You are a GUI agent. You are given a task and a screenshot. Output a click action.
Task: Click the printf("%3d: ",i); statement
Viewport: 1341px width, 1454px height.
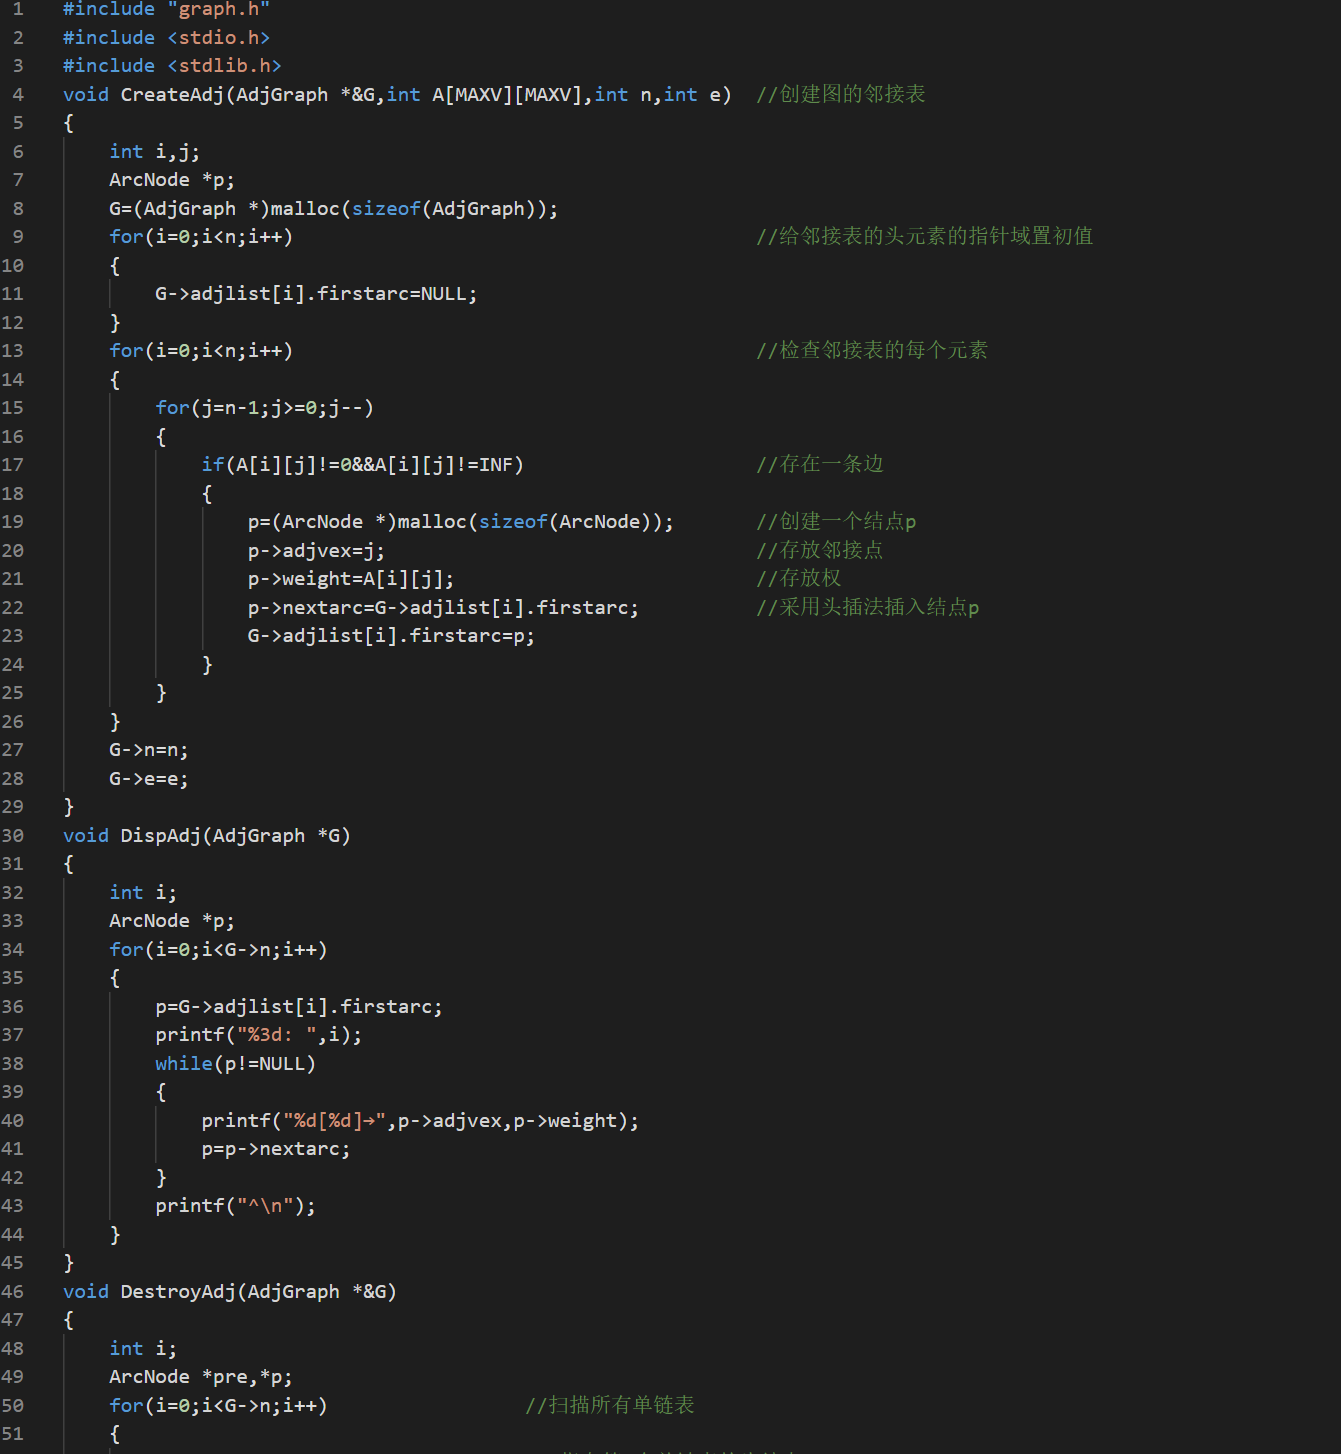[258, 1034]
